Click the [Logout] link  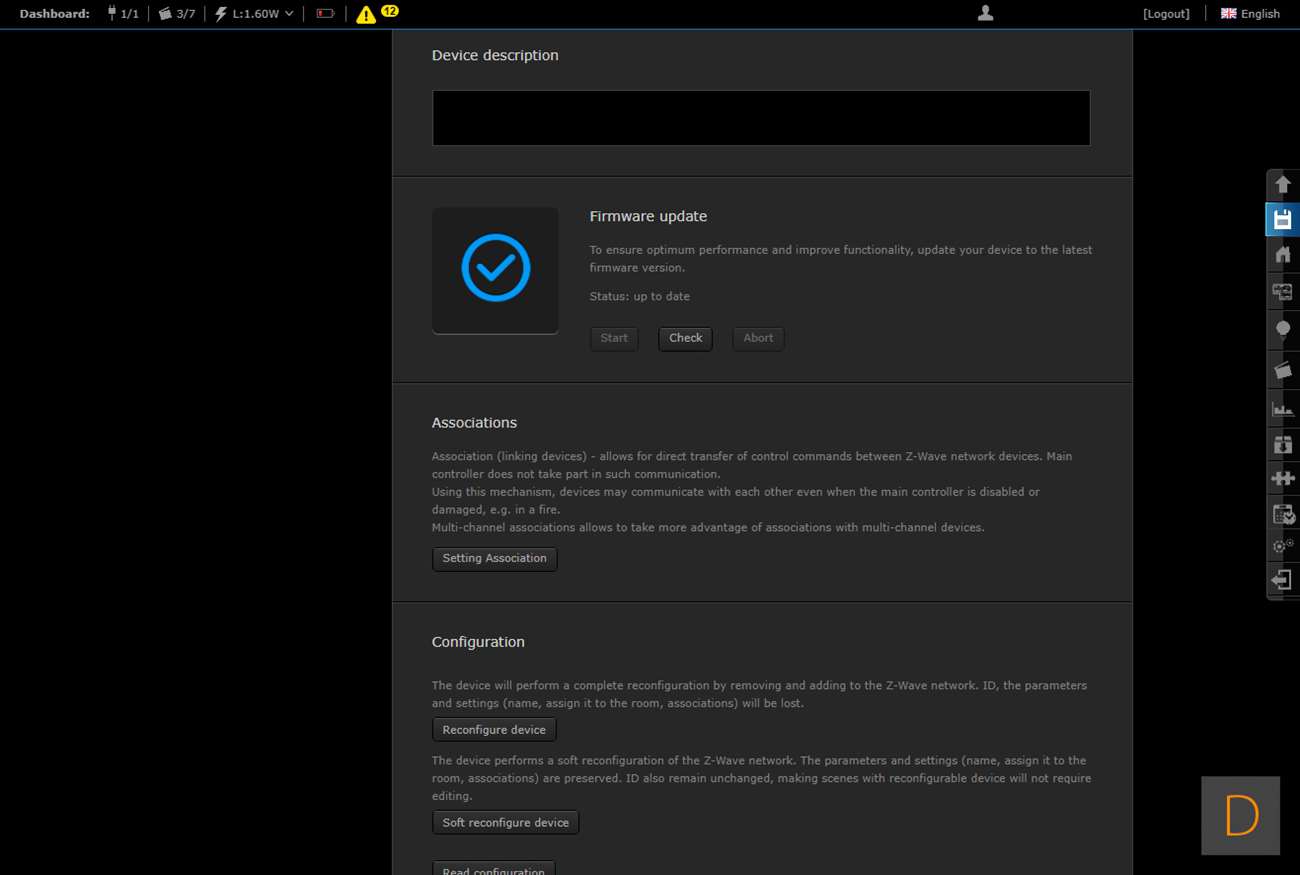[1166, 14]
